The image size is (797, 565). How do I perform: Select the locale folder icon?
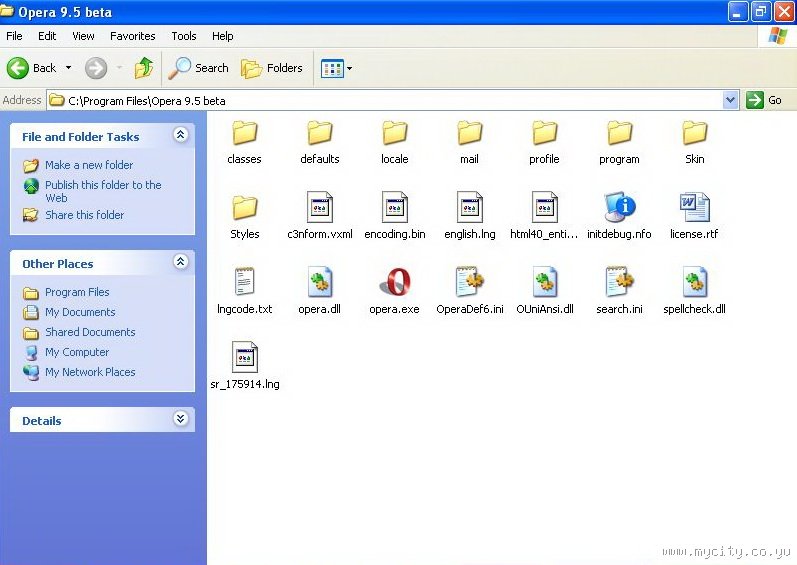(x=395, y=133)
